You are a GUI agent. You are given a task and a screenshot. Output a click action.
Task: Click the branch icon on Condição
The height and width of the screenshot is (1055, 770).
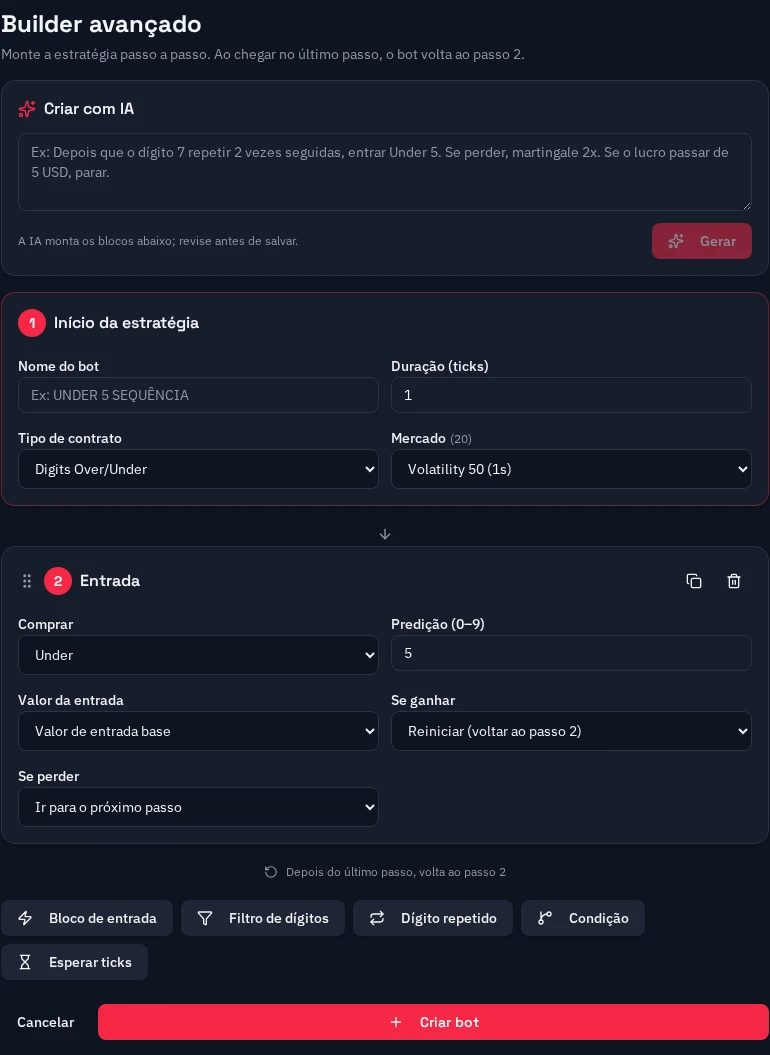545,918
